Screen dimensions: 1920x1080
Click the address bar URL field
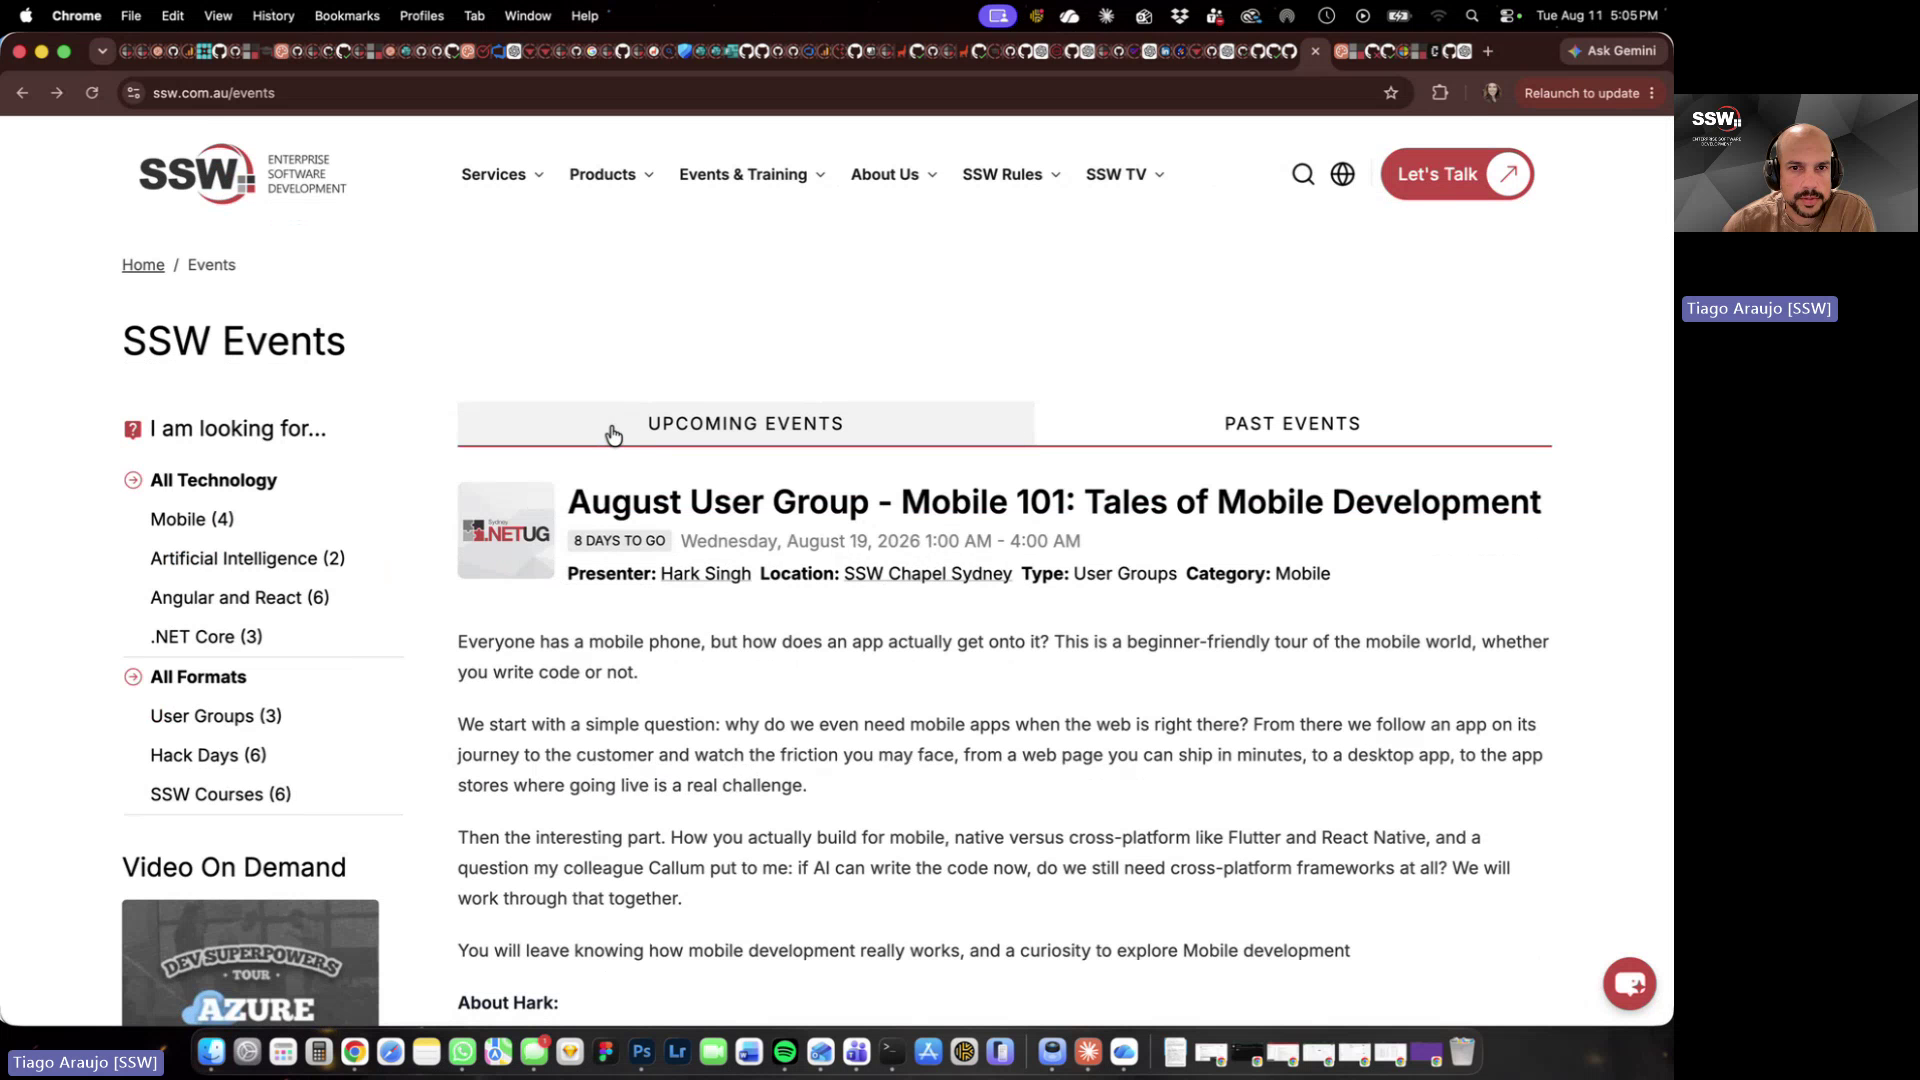point(760,93)
